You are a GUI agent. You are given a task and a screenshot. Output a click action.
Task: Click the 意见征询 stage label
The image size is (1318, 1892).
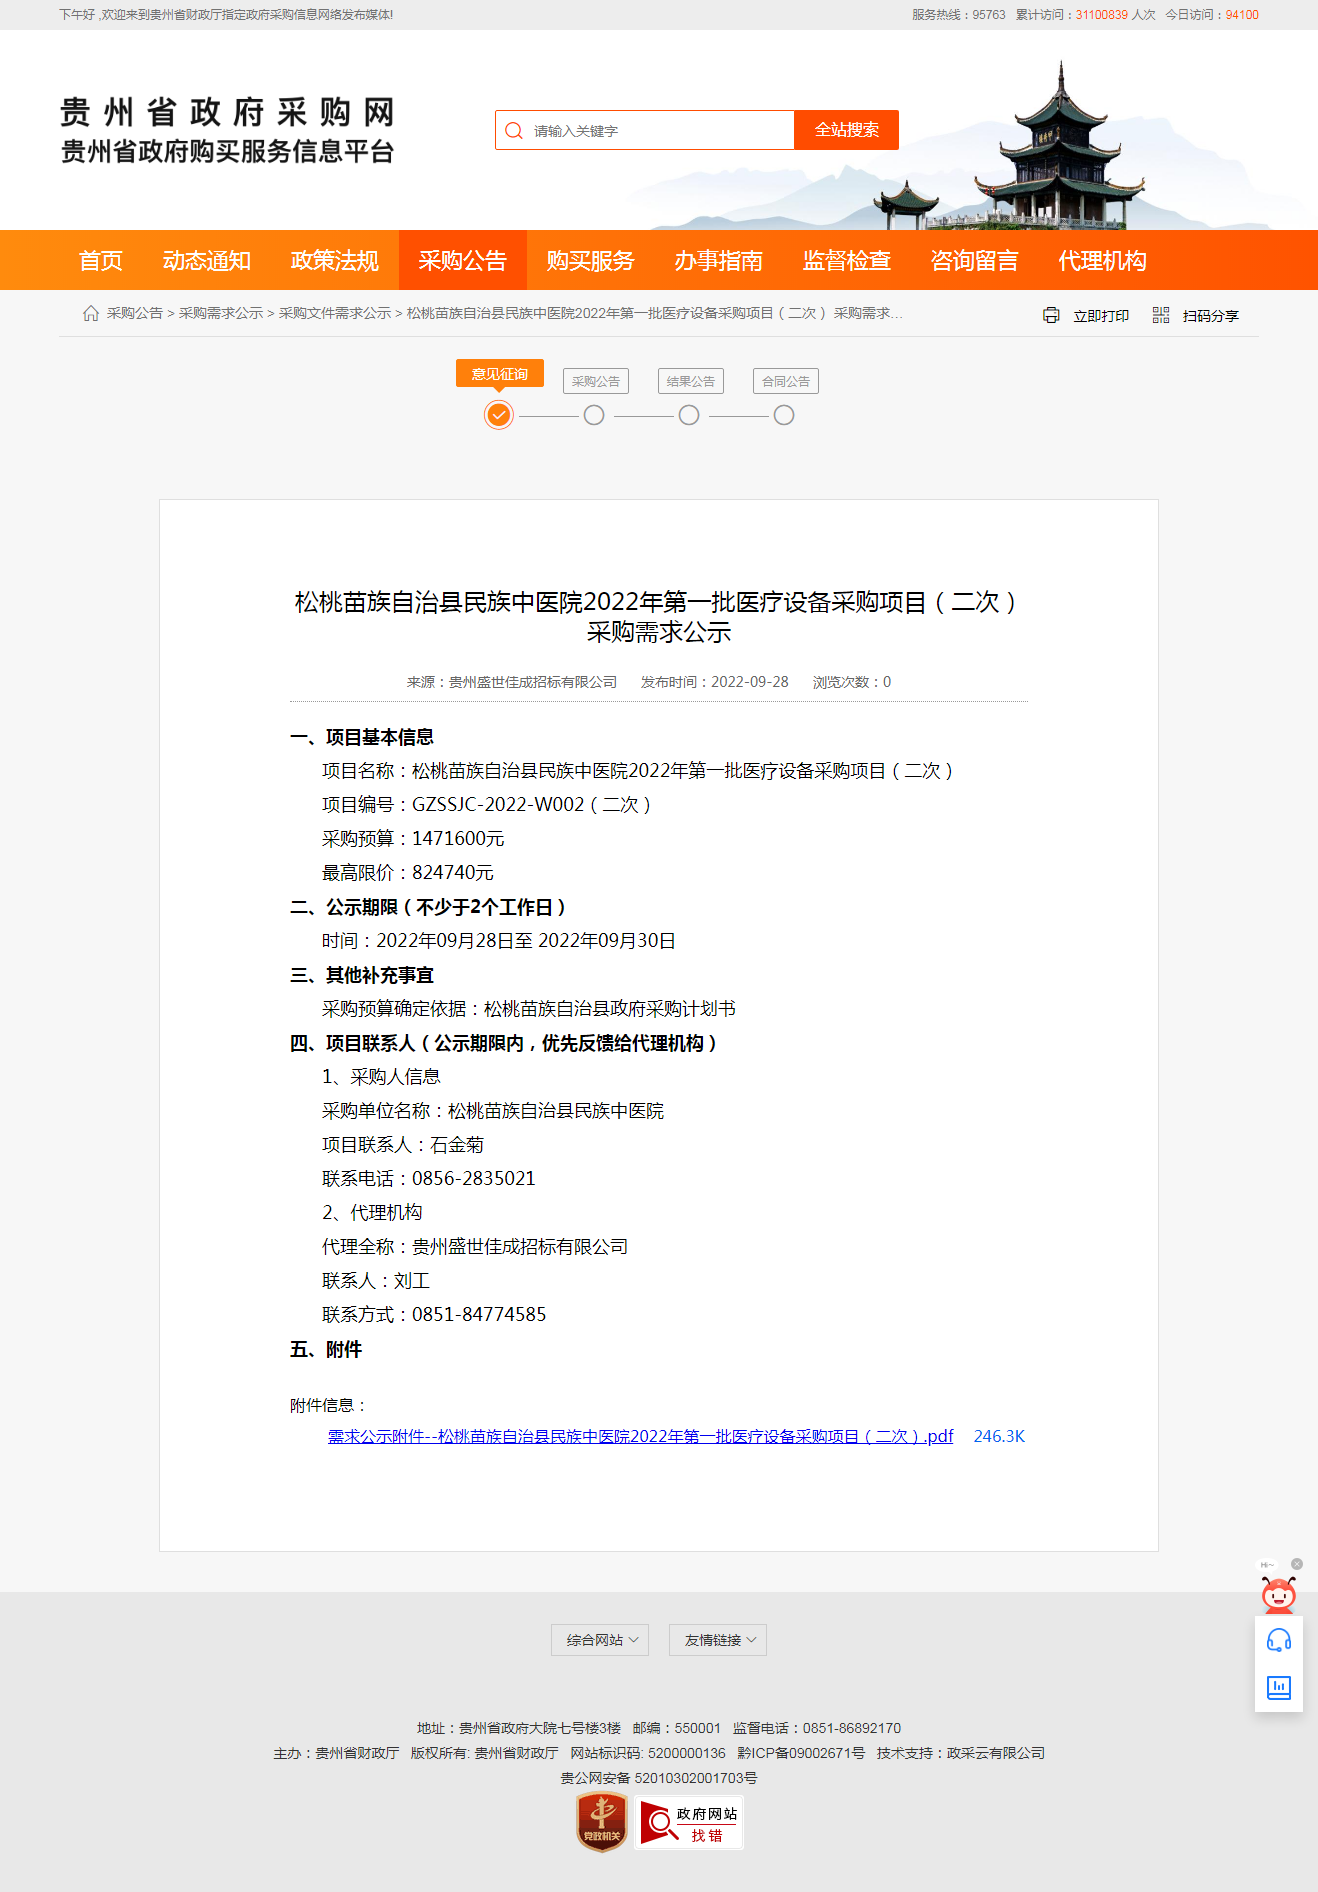[500, 373]
